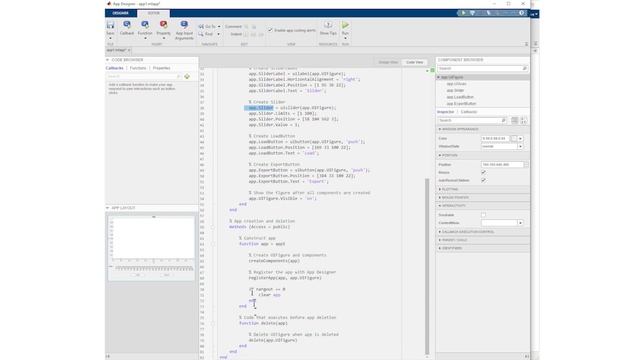The height and width of the screenshot is (360, 640).
Task: Click the Position value input field
Action: [x=502, y=164]
